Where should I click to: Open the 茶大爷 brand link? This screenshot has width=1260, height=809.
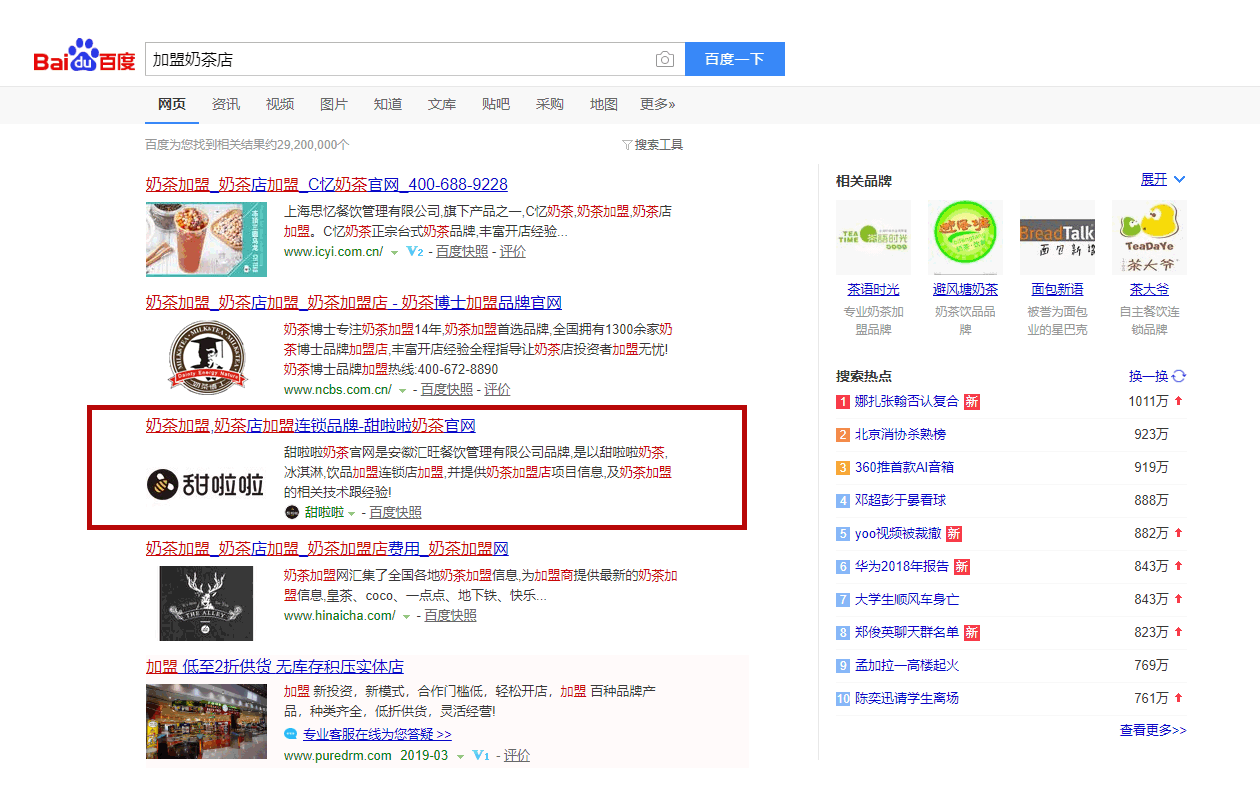point(1150,290)
